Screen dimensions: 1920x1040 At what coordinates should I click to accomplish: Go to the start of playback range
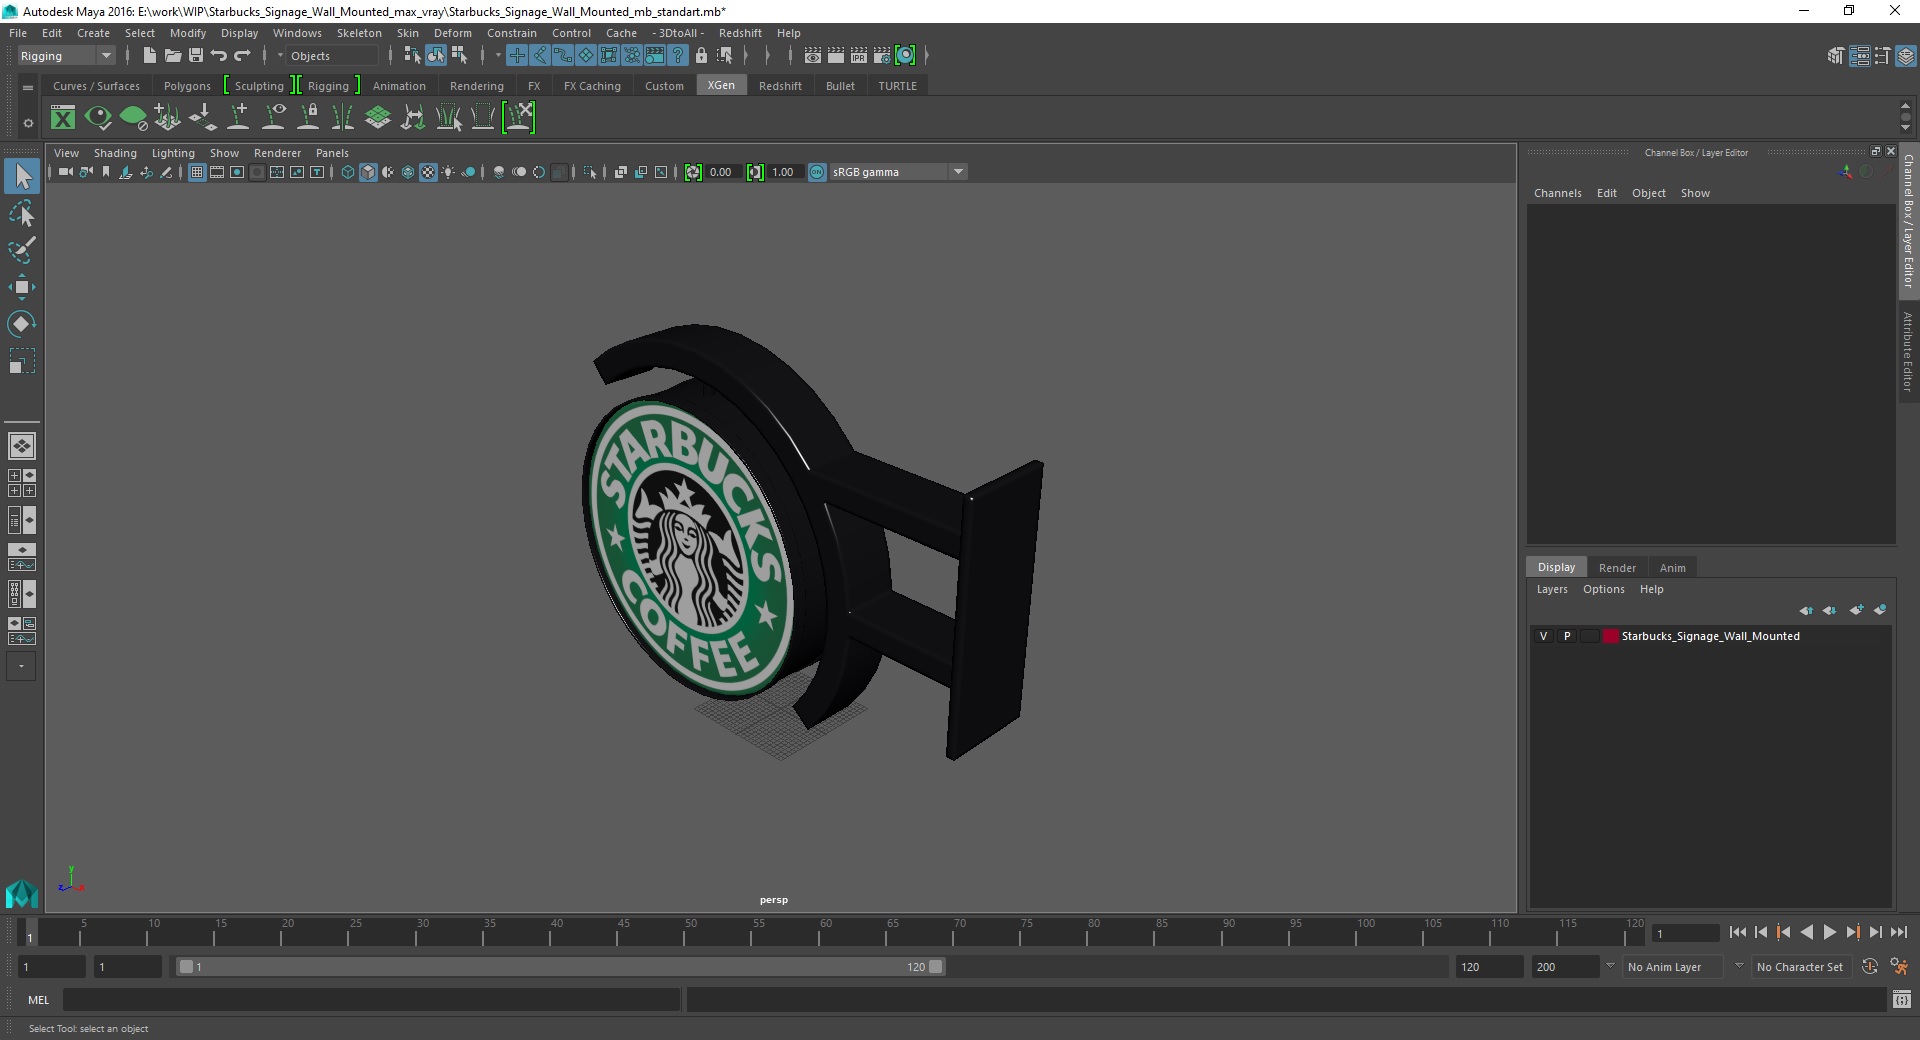[x=1737, y=932]
